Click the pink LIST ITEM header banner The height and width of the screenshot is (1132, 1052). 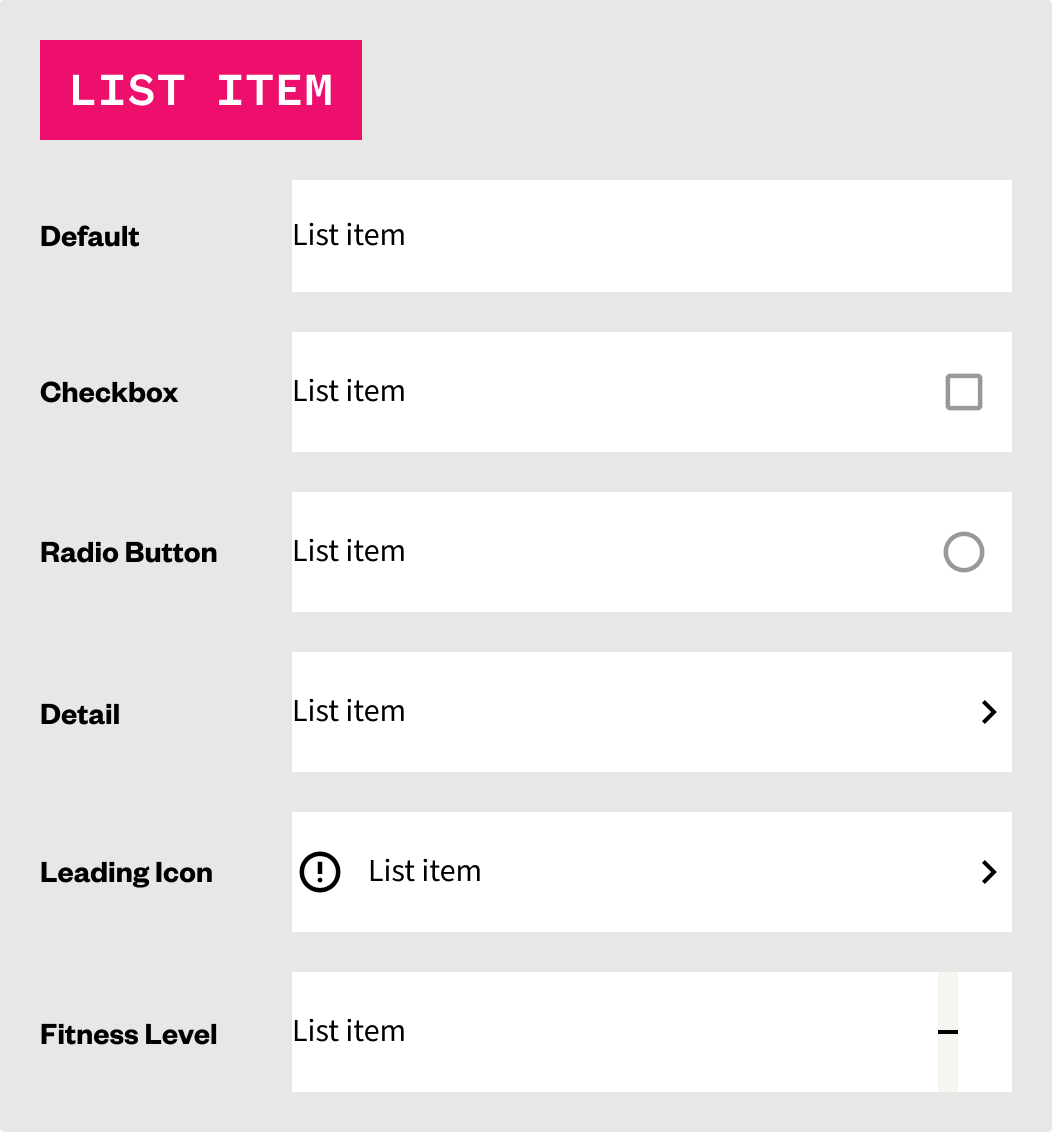click(x=201, y=90)
